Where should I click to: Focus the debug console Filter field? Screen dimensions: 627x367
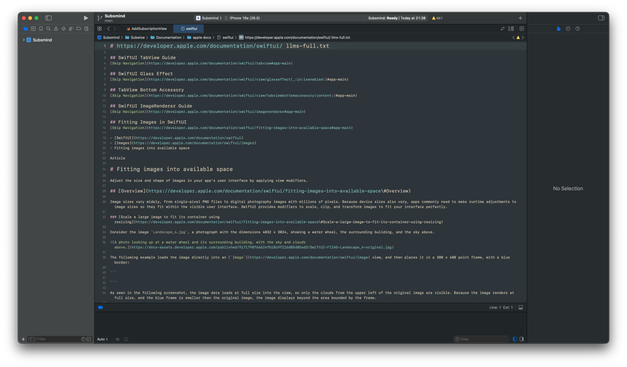(481, 339)
